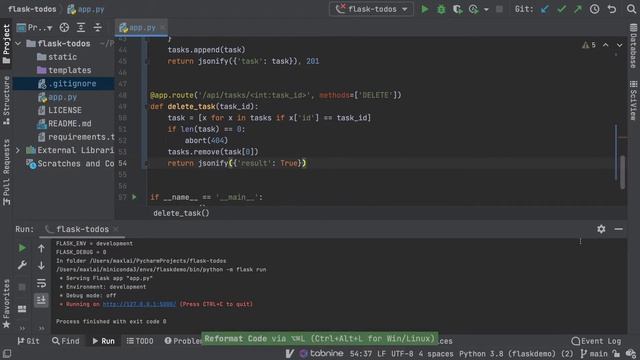Click the warnings count indicator
The height and width of the screenshot is (360, 640).
click(x=589, y=45)
